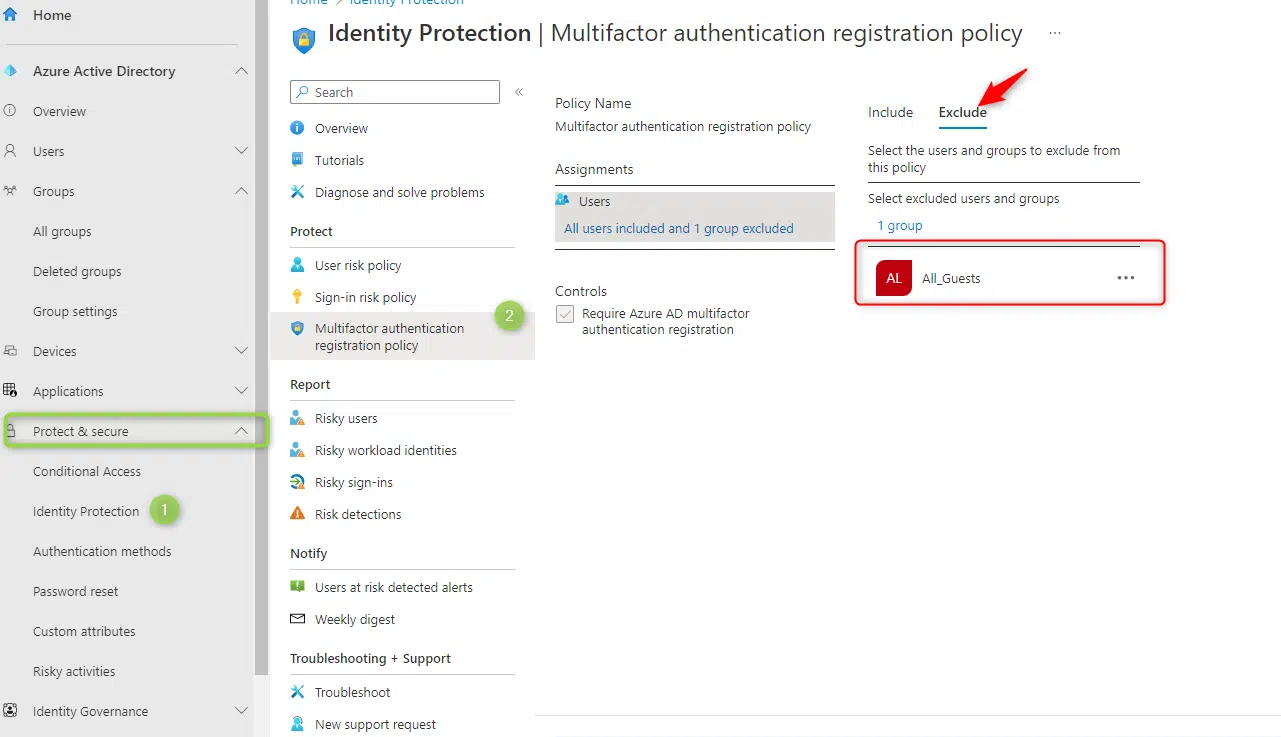Click 'Risky sign-ins' label

(x=354, y=482)
